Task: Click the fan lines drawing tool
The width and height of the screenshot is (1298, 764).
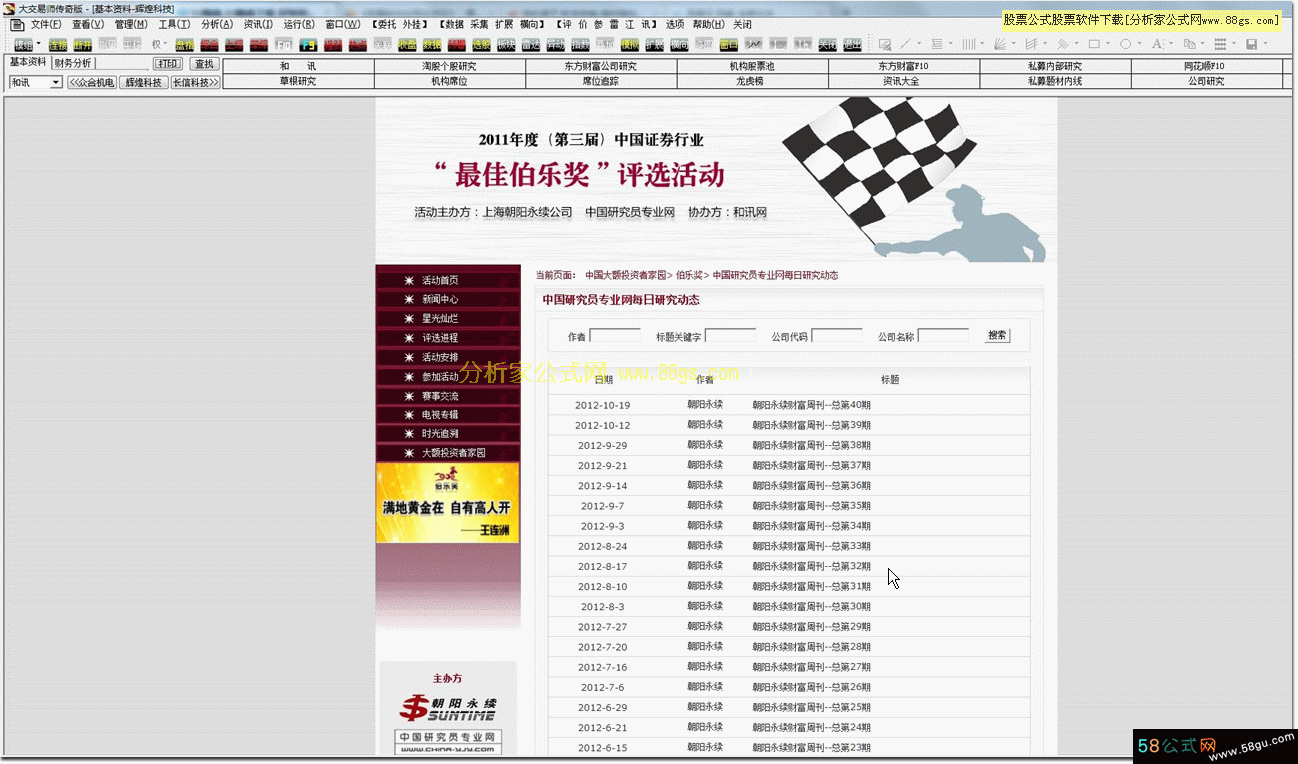Action: (1001, 44)
